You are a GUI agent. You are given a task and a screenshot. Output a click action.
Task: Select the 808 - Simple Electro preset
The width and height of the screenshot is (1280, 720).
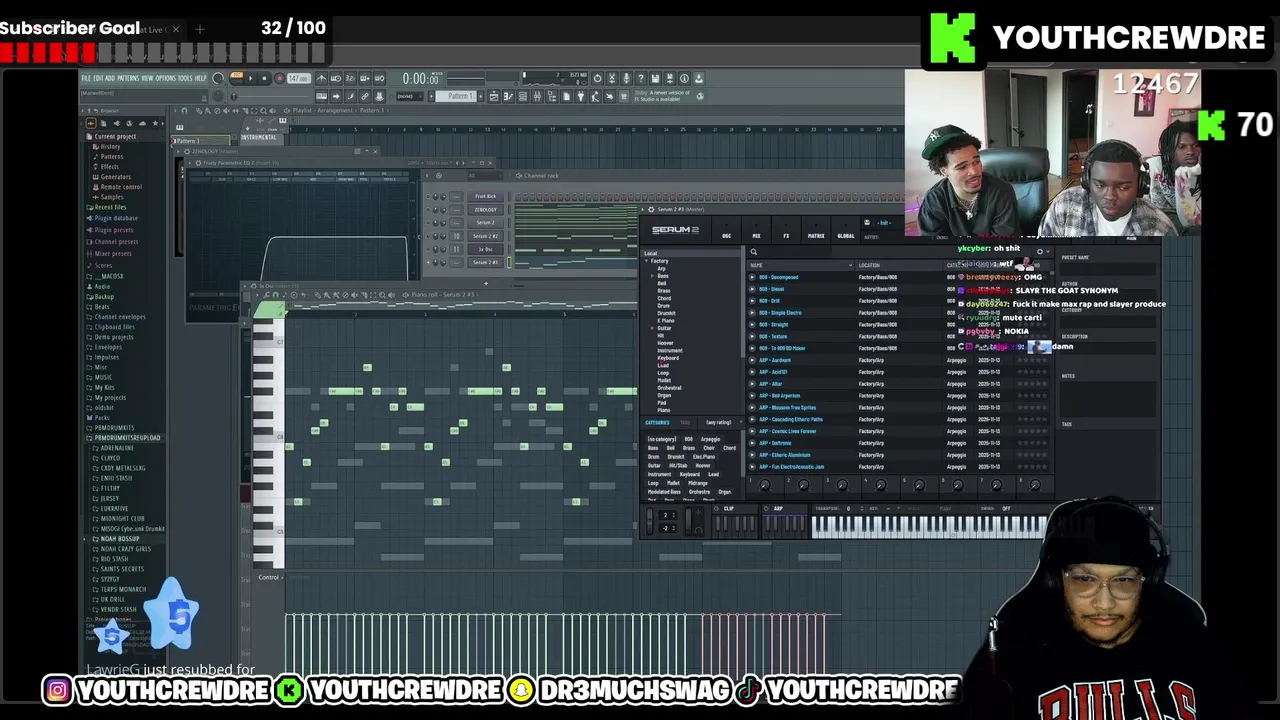(x=780, y=313)
